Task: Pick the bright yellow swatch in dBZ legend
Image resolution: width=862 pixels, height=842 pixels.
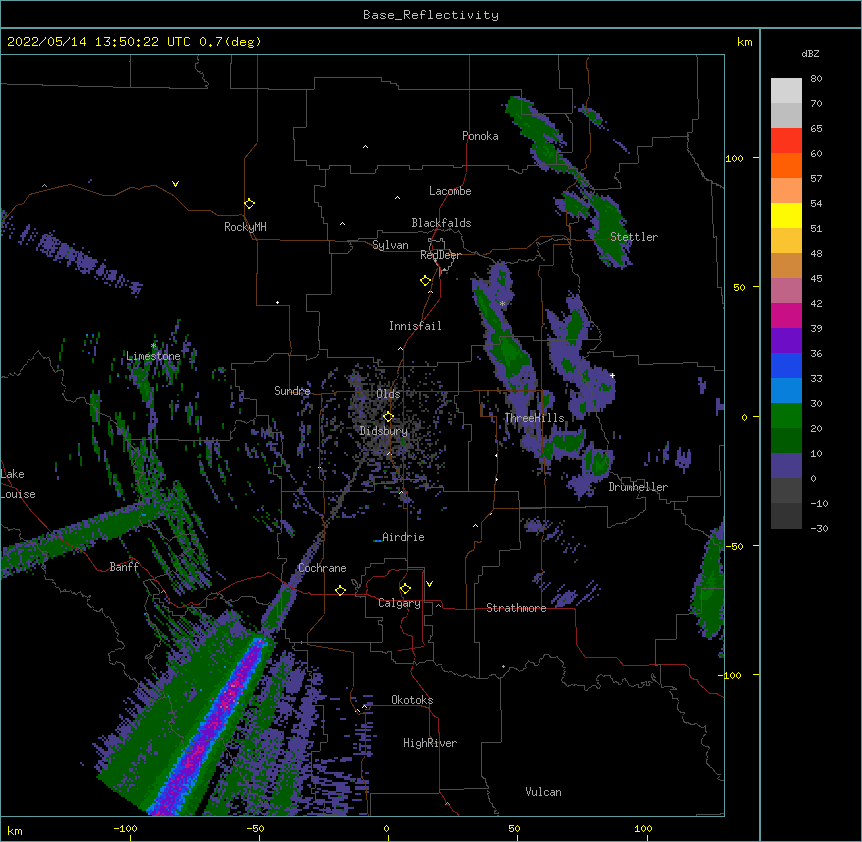Action: coord(786,215)
